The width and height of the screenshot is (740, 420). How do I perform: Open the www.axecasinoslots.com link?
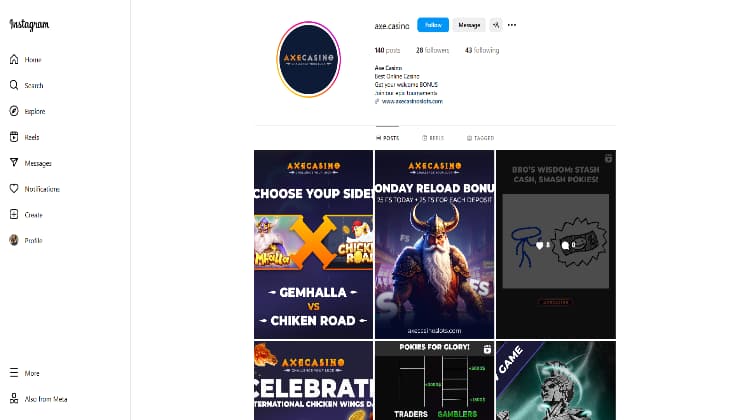(x=412, y=101)
